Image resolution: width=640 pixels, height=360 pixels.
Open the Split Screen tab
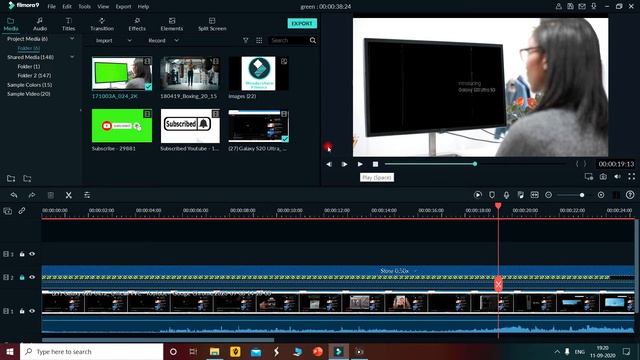(212, 24)
